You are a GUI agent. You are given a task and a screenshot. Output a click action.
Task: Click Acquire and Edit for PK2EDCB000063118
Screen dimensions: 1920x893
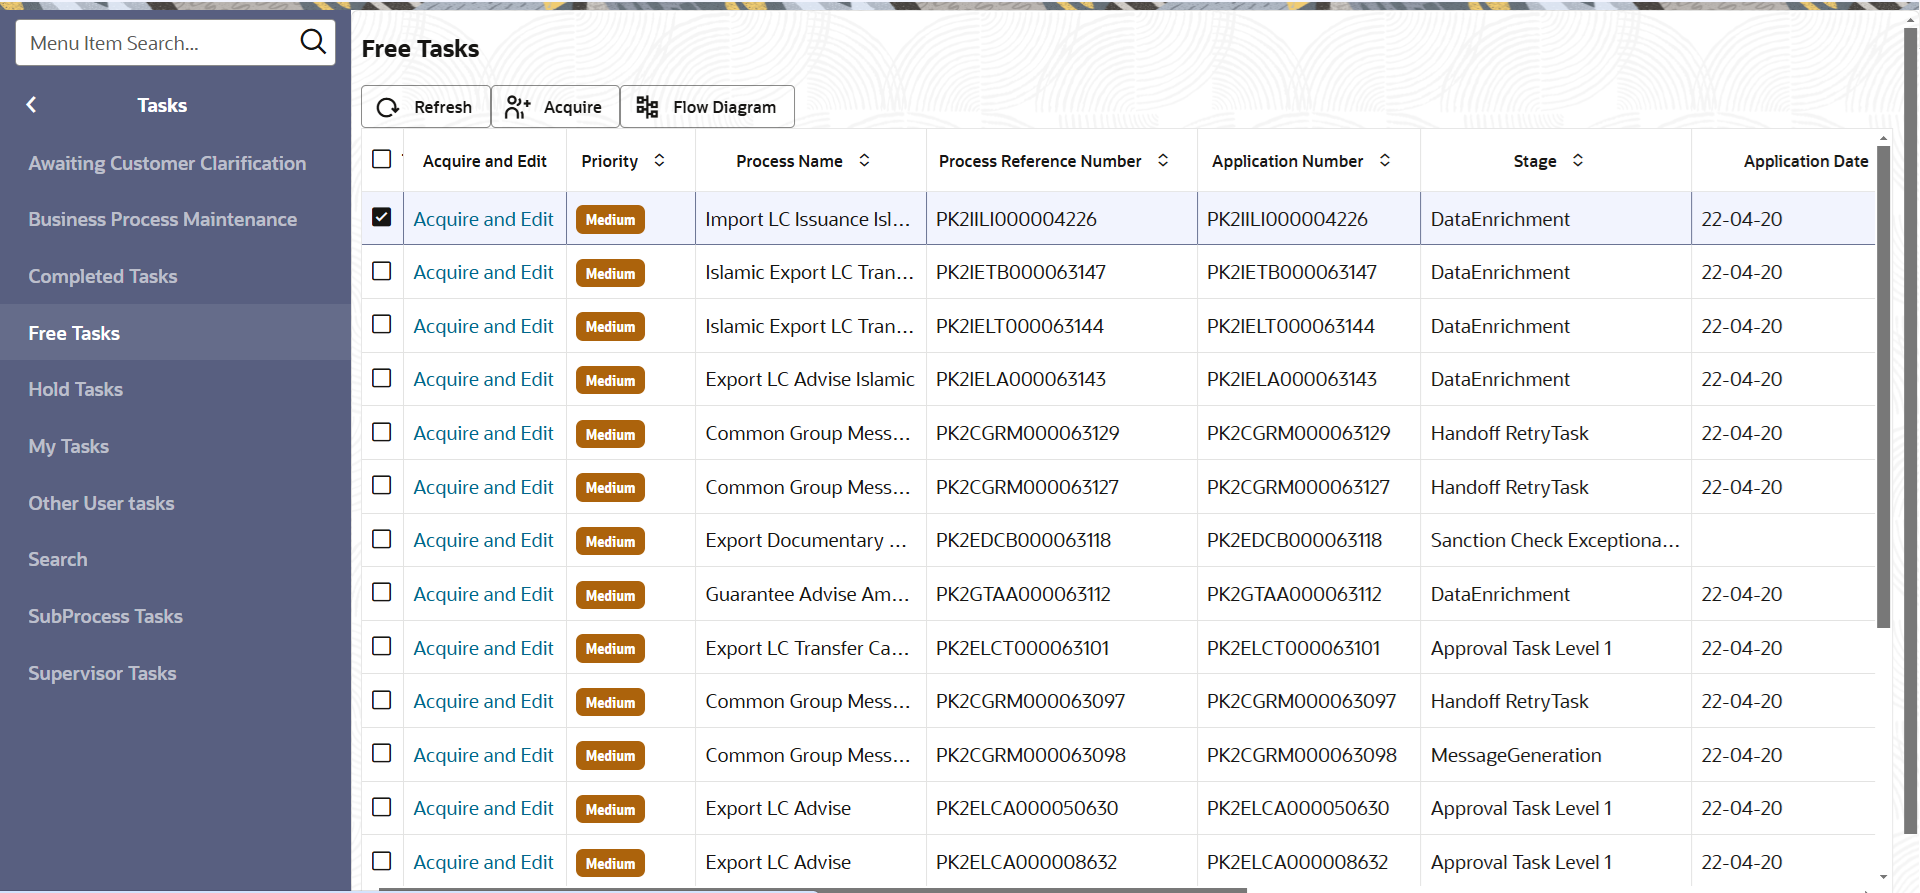pos(483,540)
